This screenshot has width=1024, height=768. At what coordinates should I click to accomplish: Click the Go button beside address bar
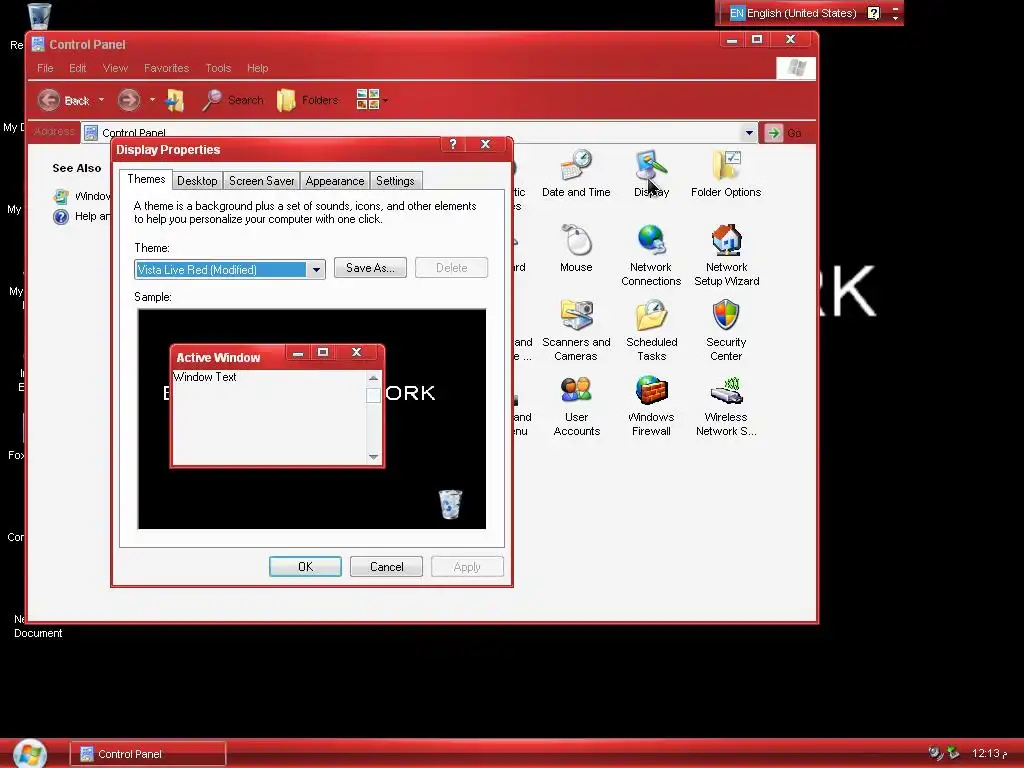pyautogui.click(x=784, y=133)
